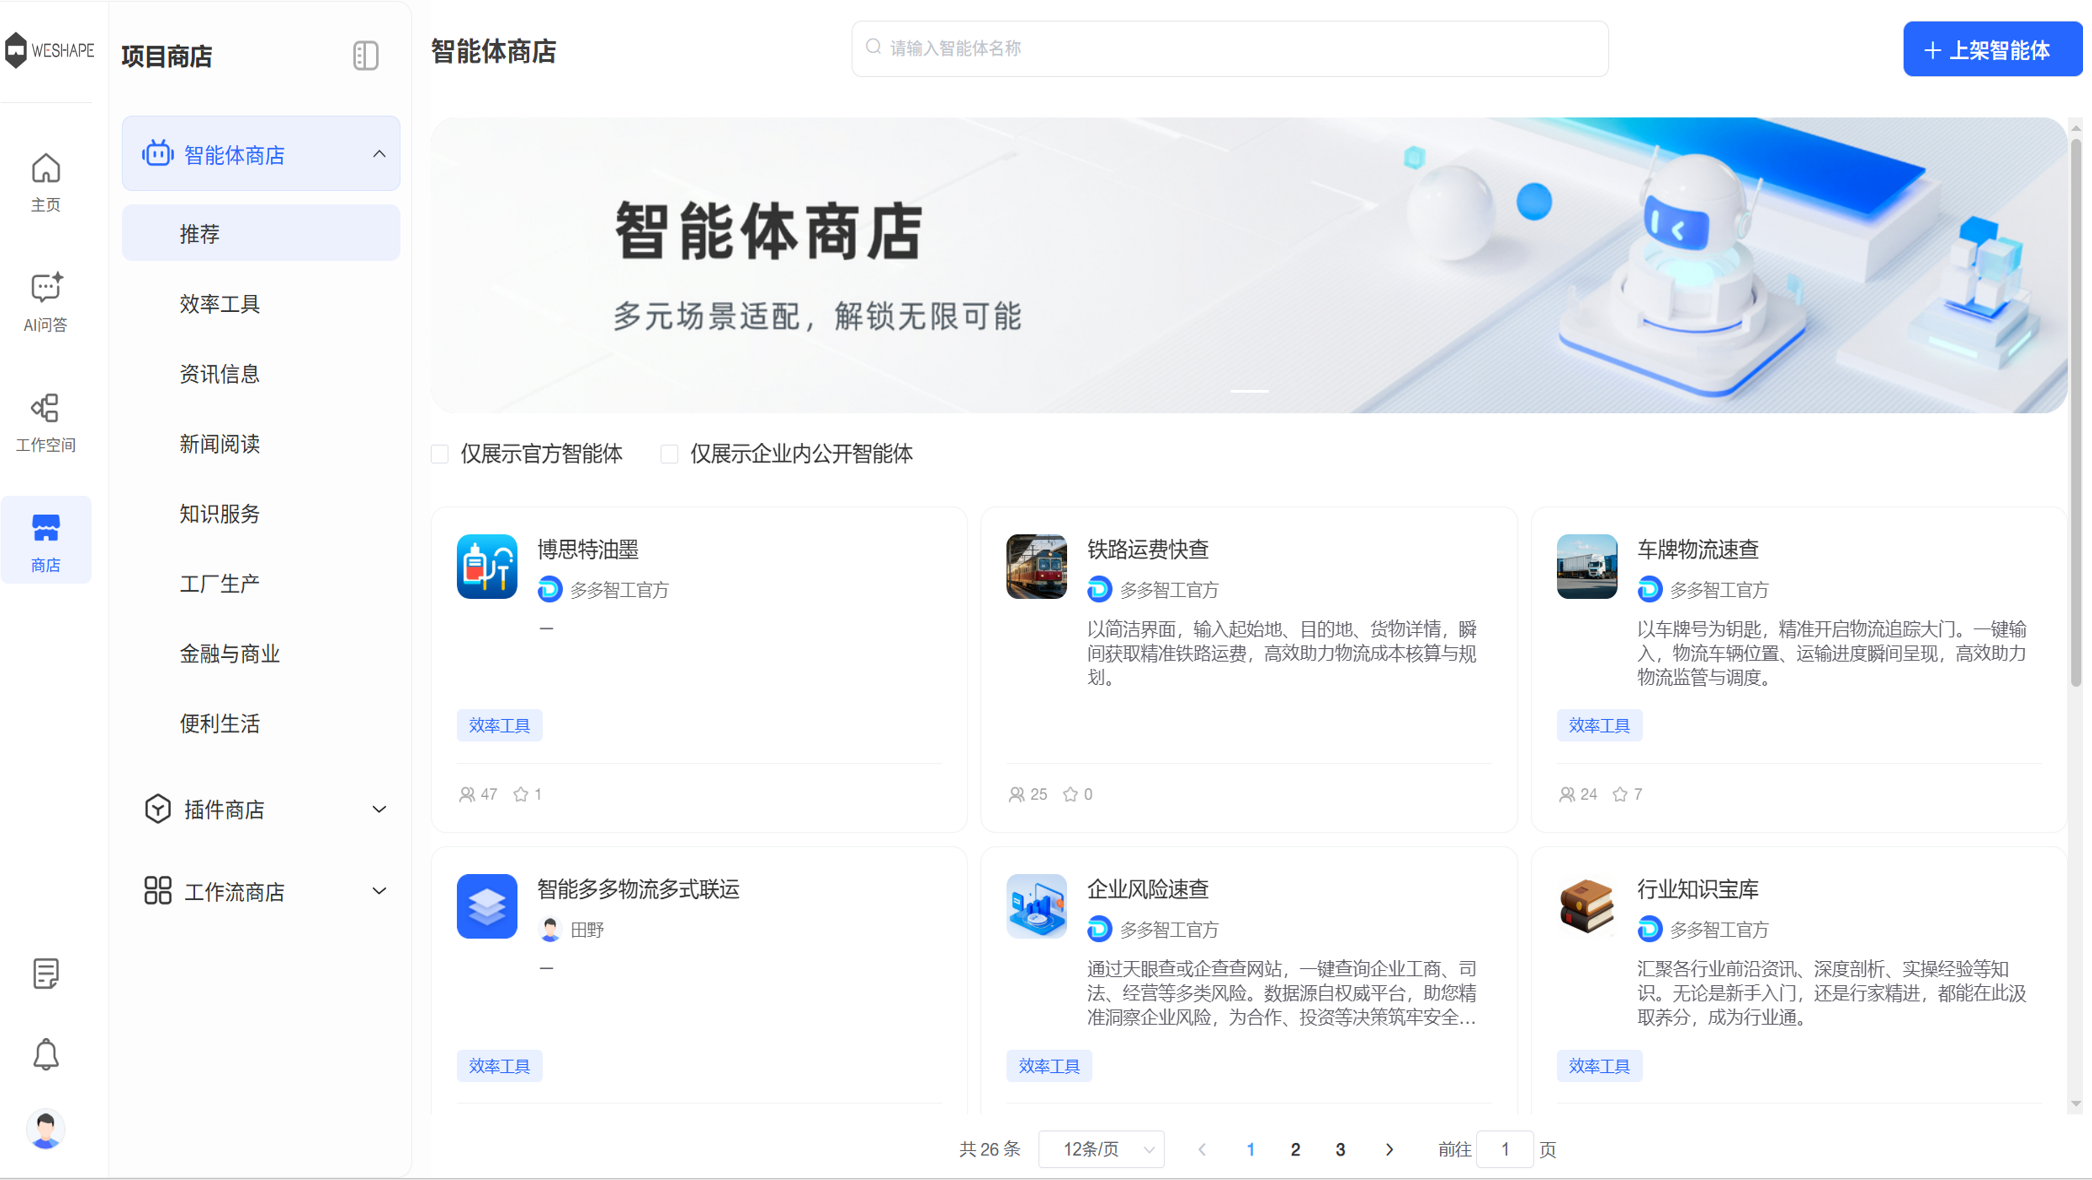Click 共 26 条 total count text
Screen dimensions: 2092x1180
point(989,1149)
